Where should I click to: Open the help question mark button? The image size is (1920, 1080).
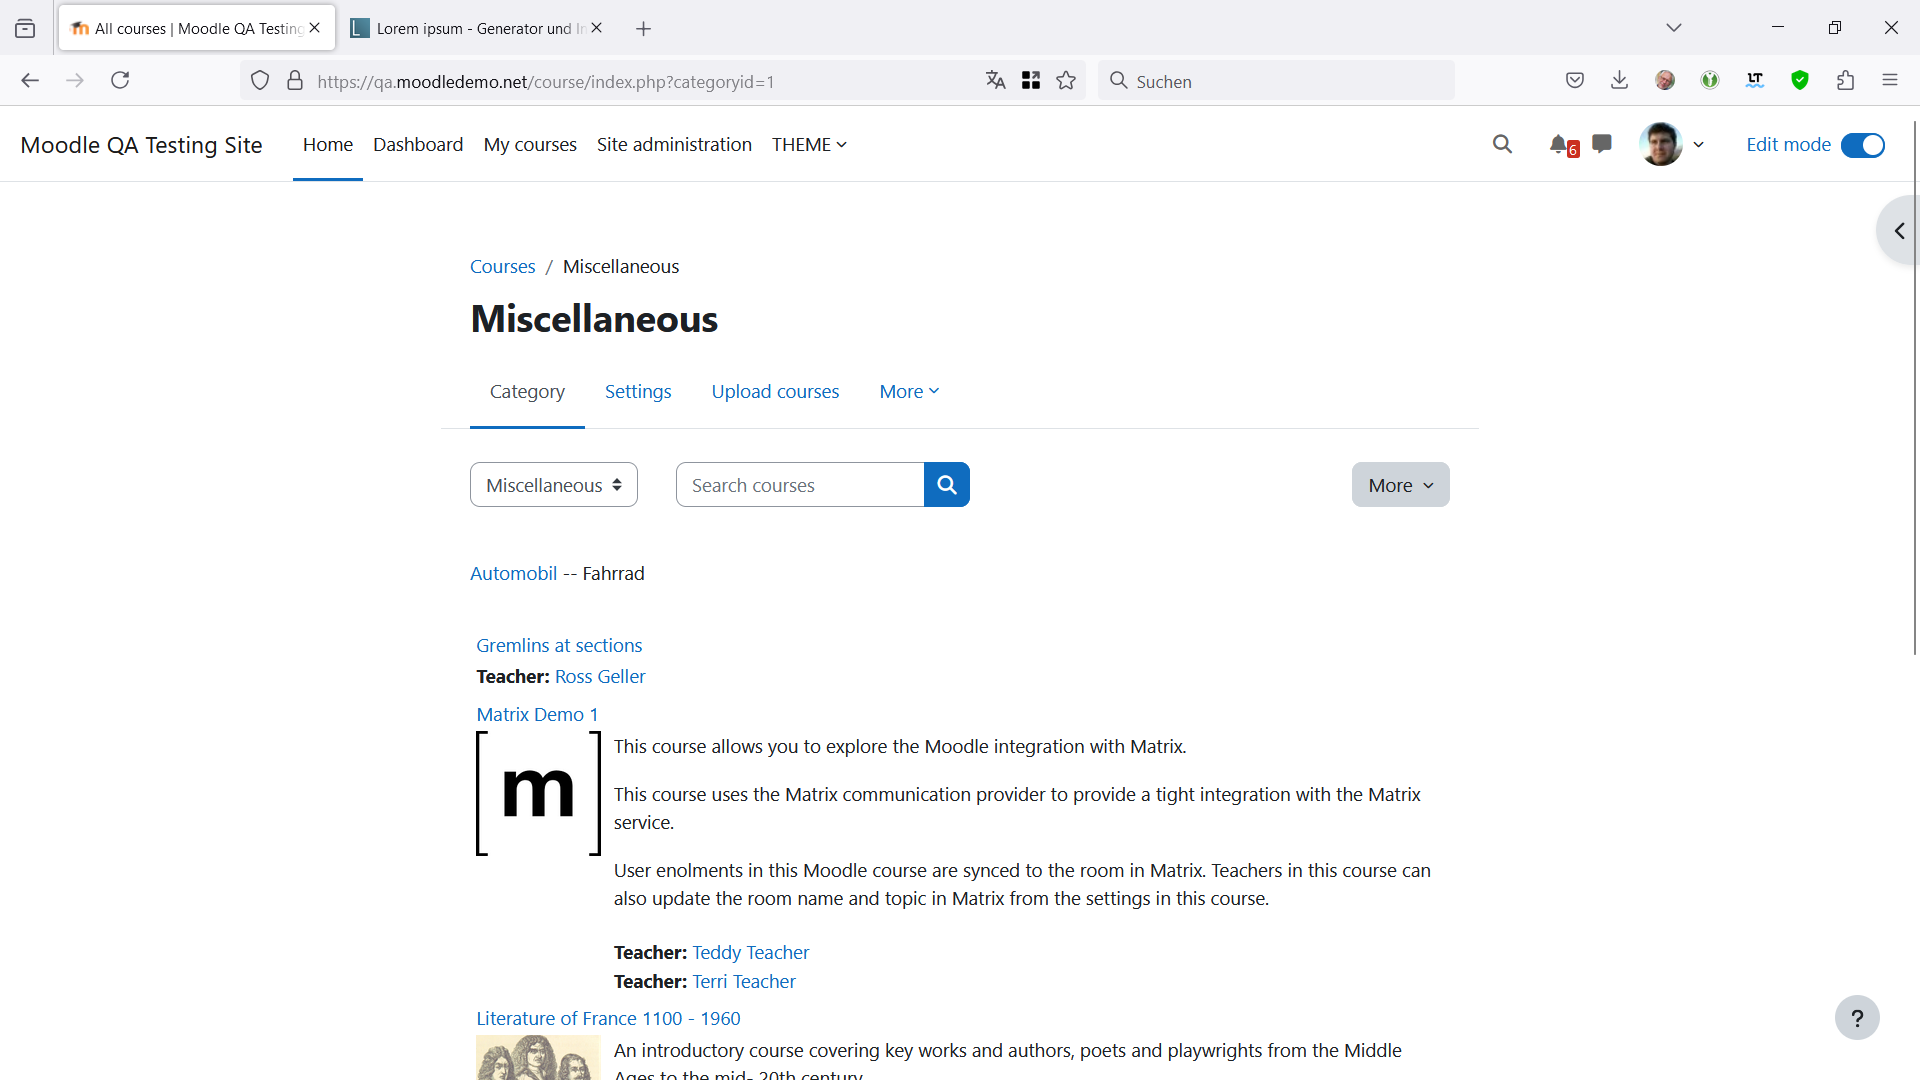click(1857, 1018)
